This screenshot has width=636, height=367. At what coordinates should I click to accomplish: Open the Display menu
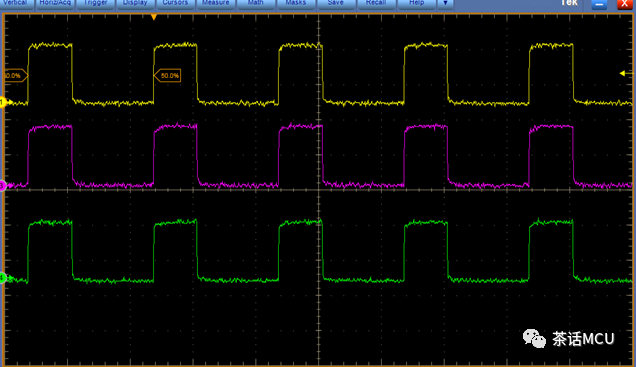(x=135, y=3)
